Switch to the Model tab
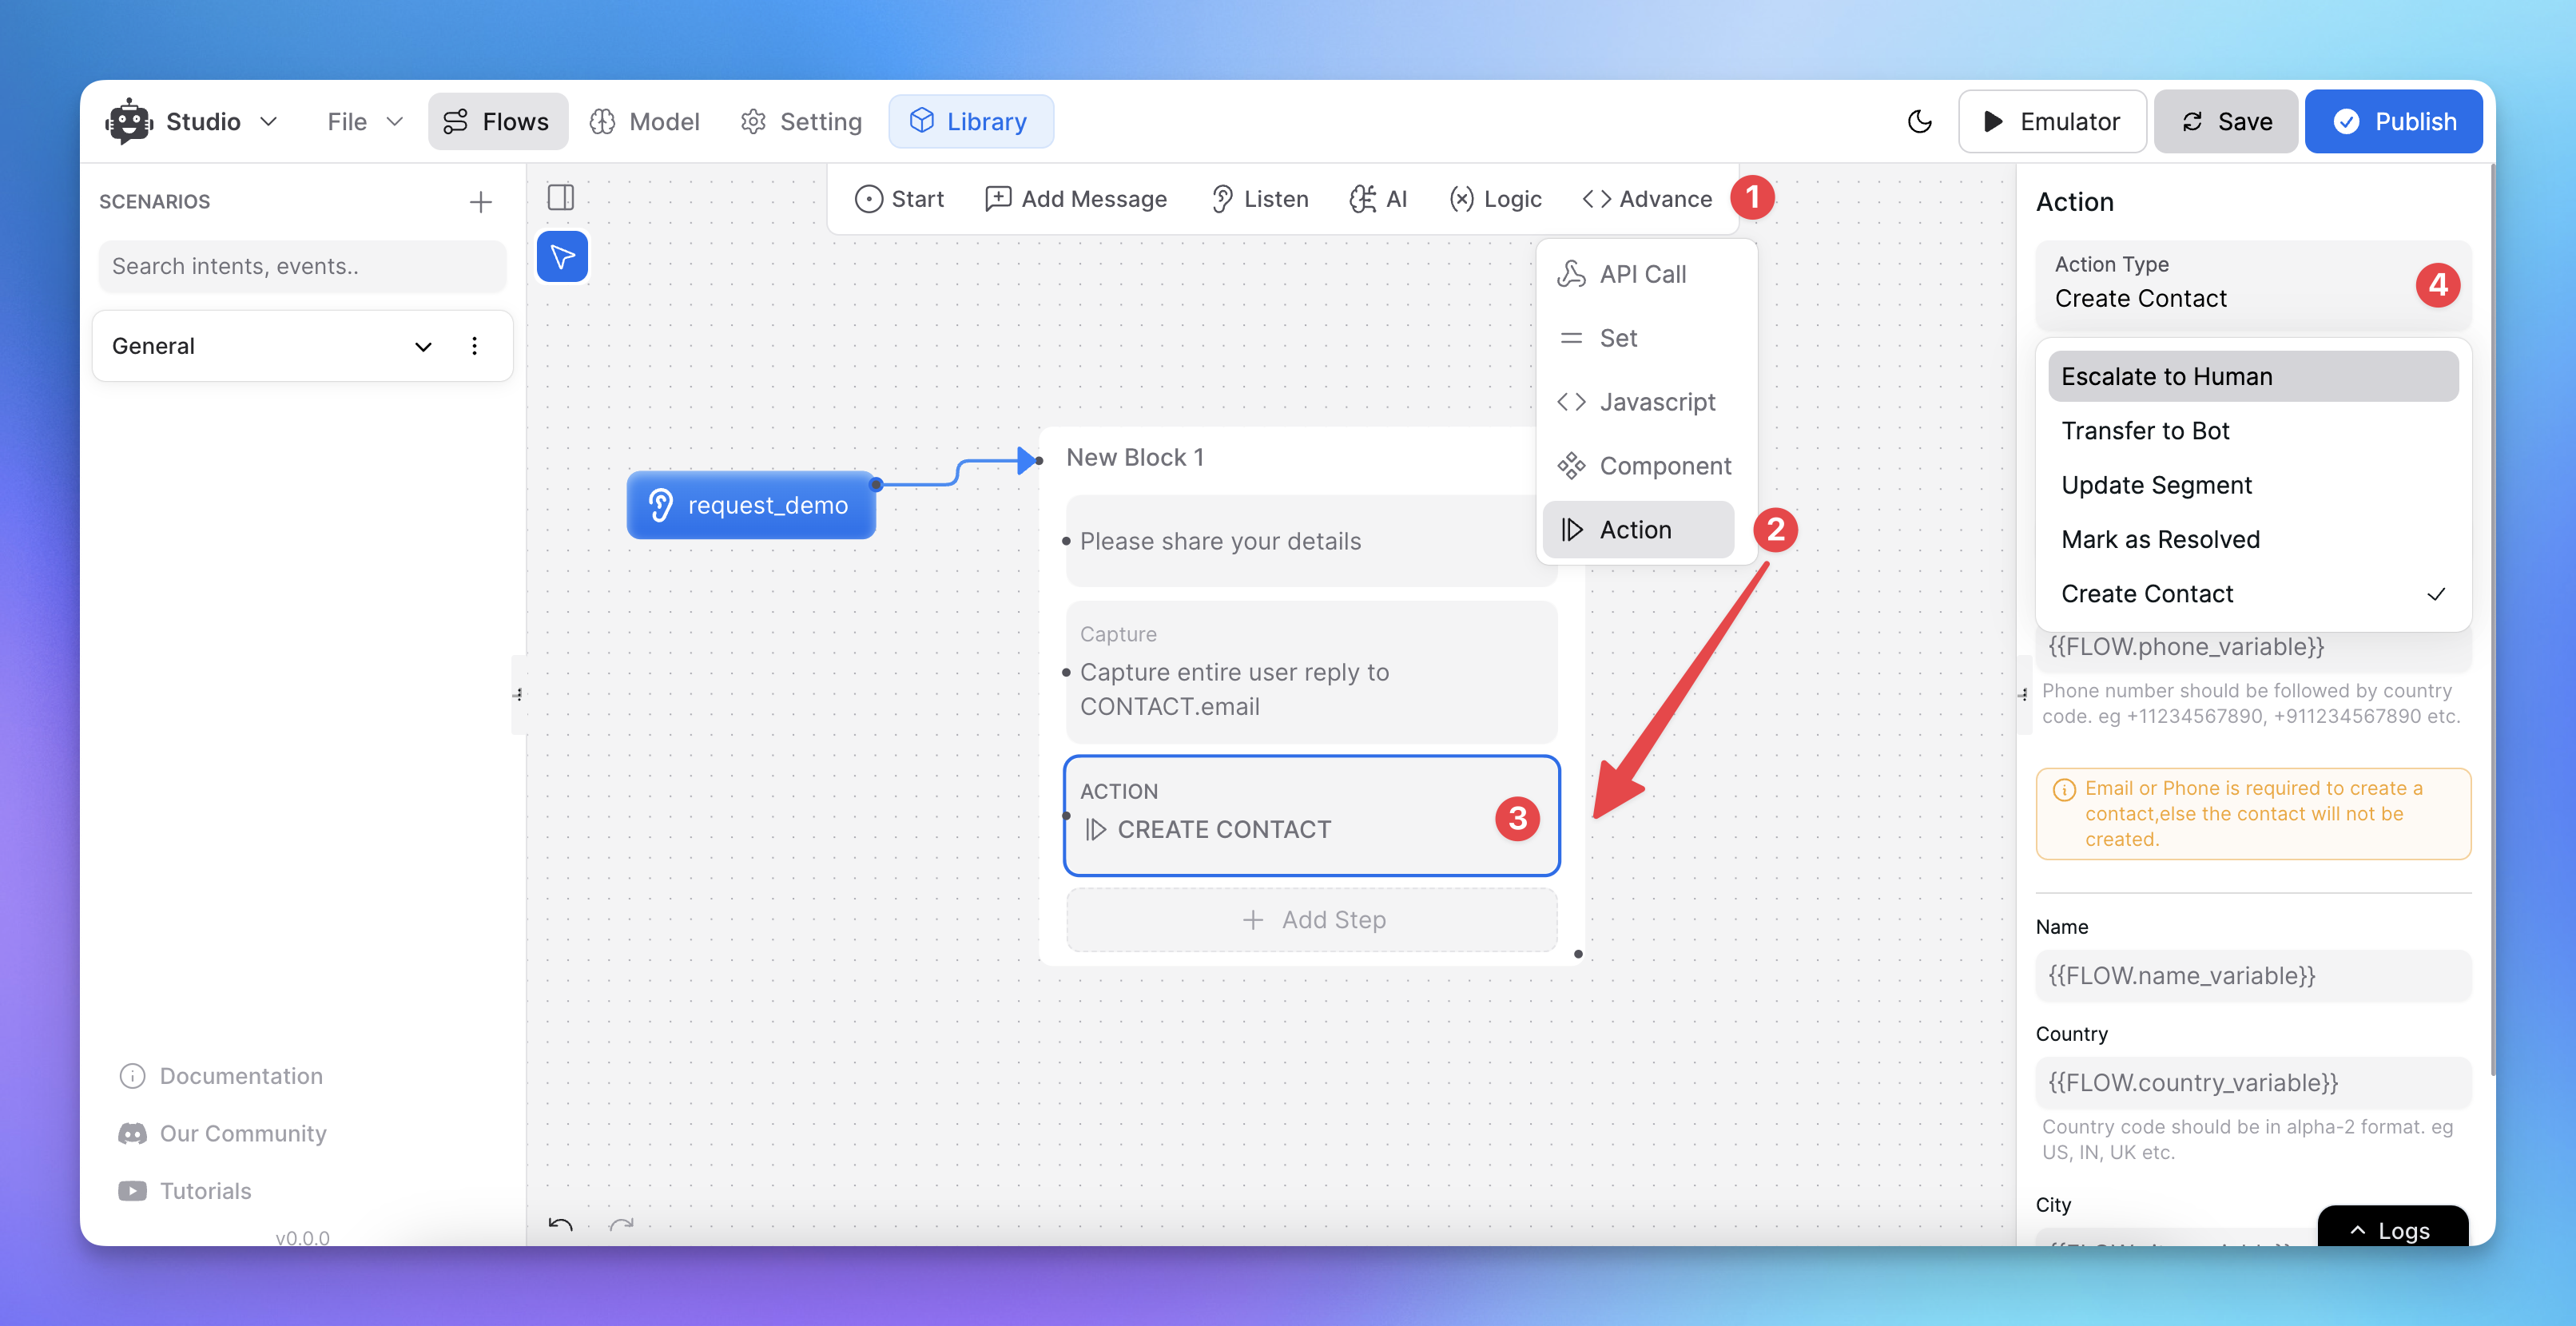The height and width of the screenshot is (1326, 2576). [645, 121]
